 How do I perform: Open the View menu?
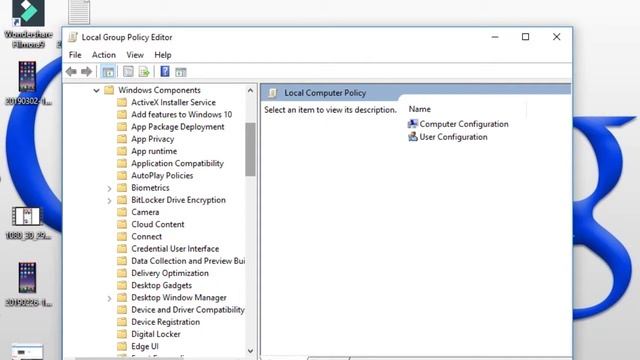135,55
